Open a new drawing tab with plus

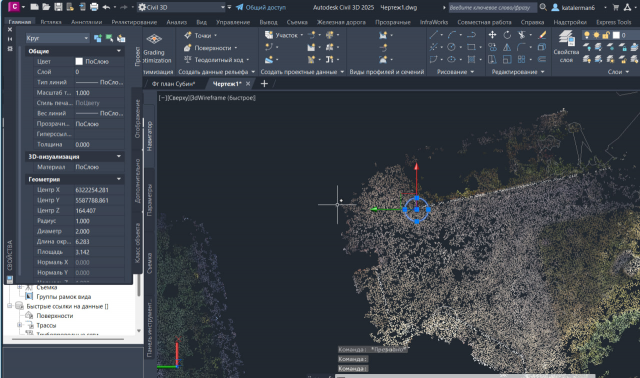pyautogui.click(x=264, y=84)
